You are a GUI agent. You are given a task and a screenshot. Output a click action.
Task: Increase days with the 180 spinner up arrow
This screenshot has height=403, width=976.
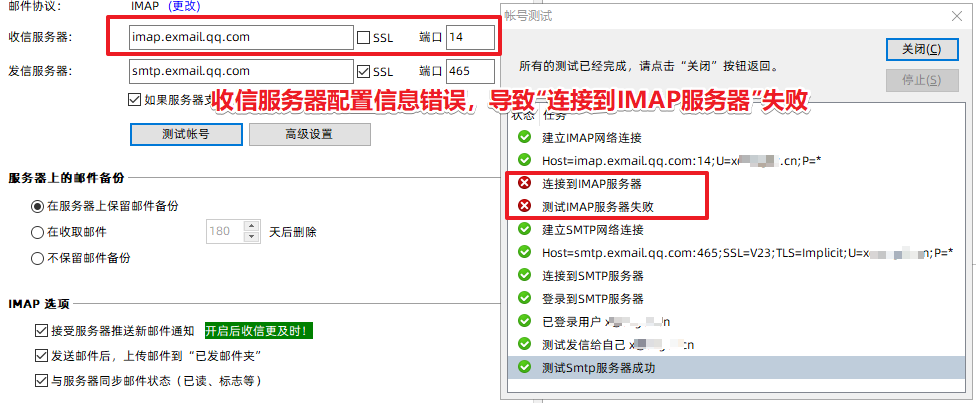click(x=251, y=226)
